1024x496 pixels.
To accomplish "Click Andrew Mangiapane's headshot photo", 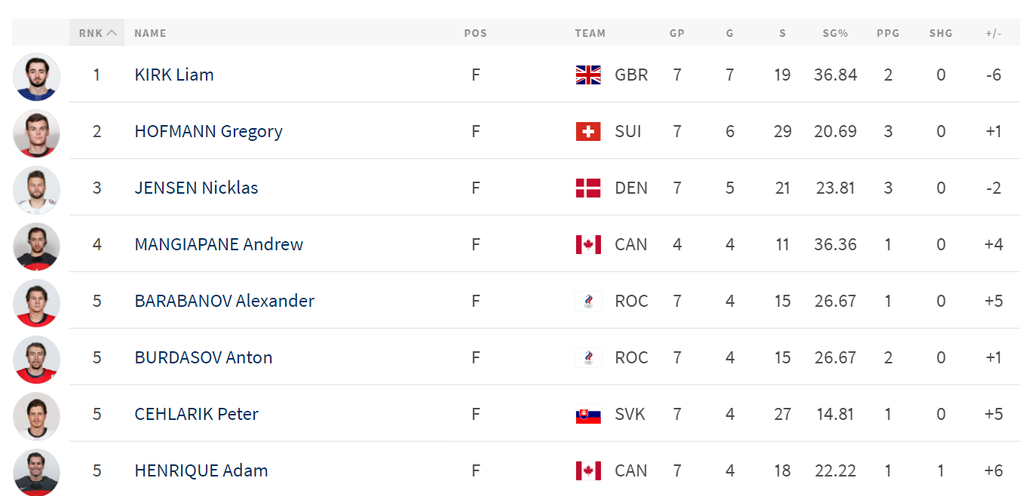I will point(38,245).
